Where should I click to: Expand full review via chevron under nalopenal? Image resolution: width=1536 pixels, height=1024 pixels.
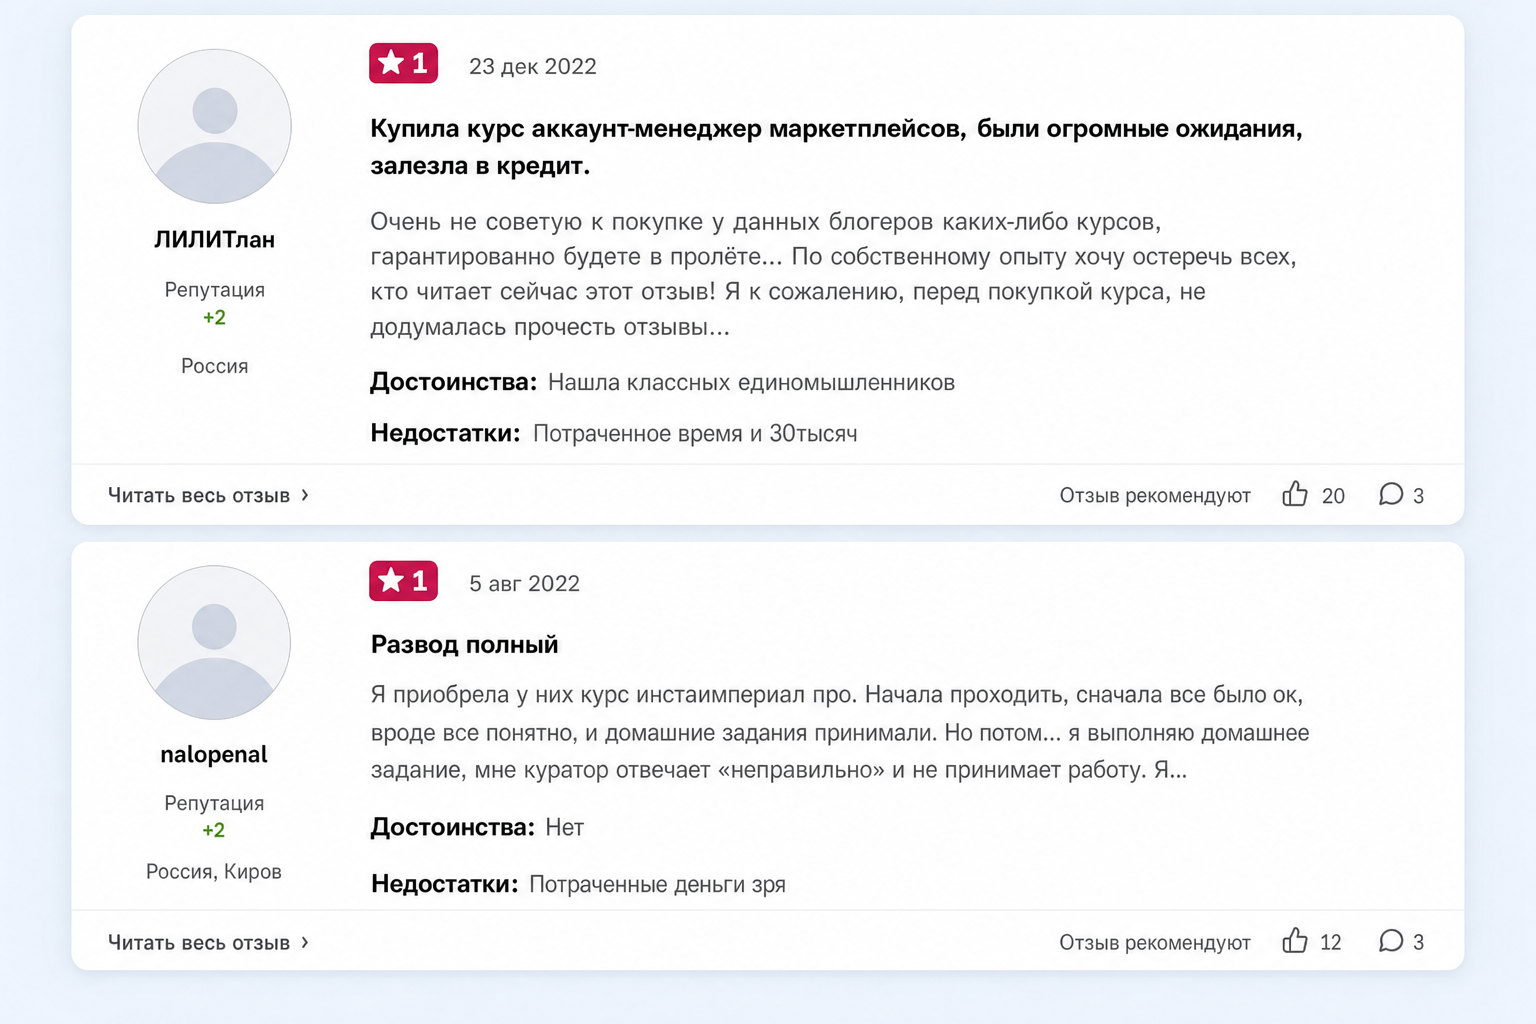tap(305, 942)
